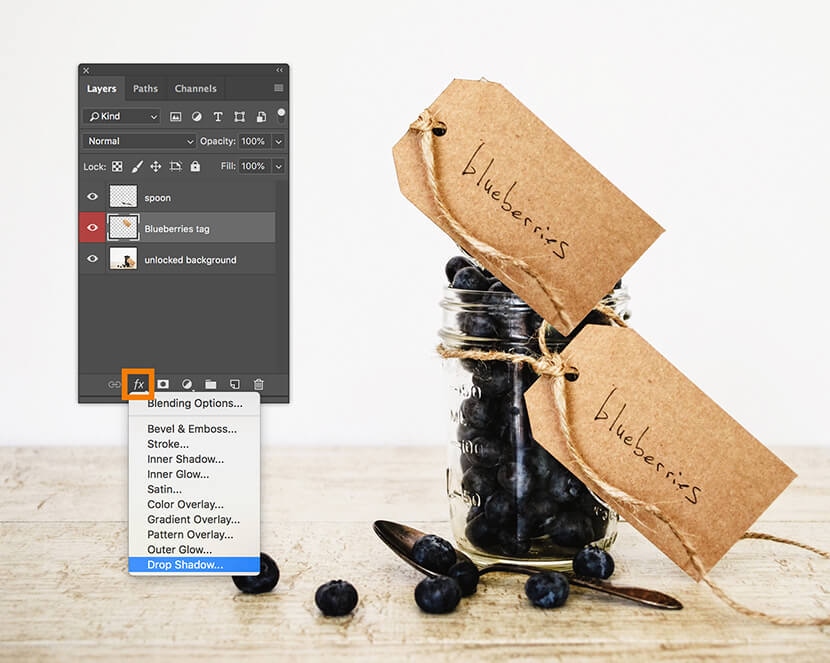Choose Drop Shadow from the menu

click(x=185, y=565)
